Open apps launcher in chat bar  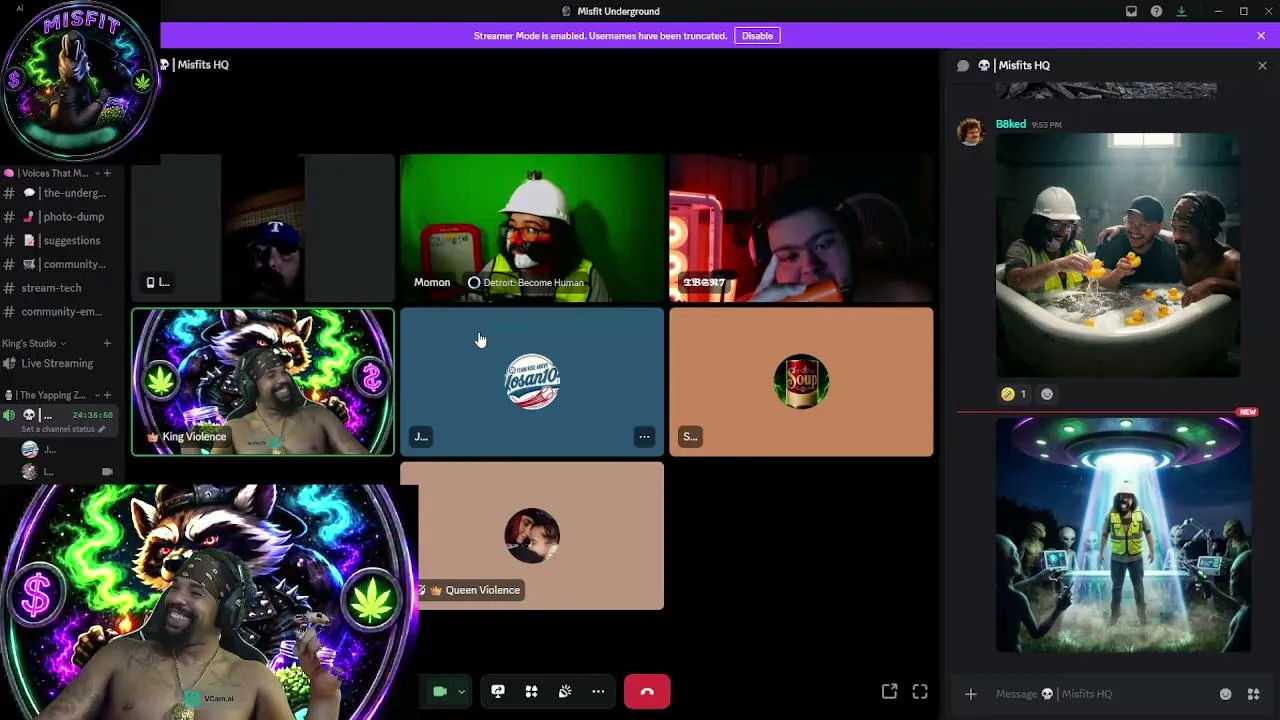(x=1253, y=694)
